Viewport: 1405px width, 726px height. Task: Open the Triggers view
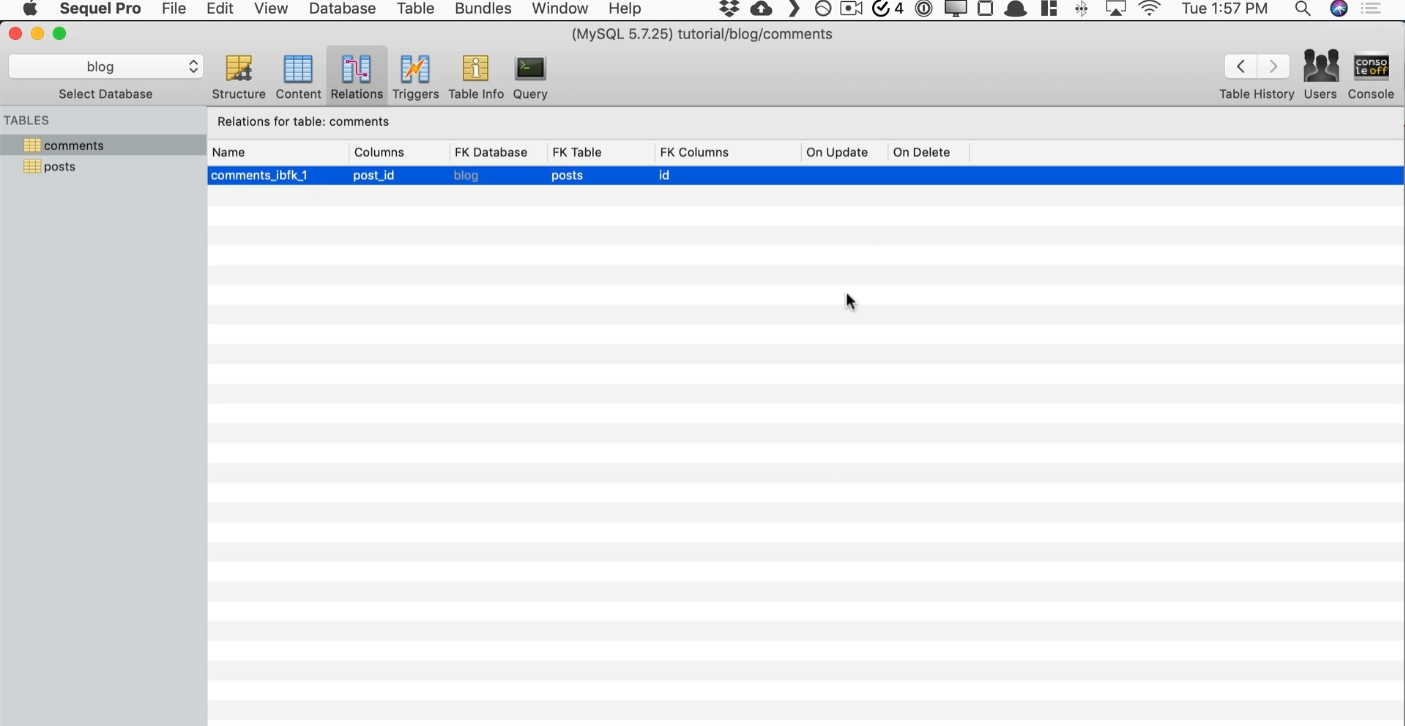point(416,77)
